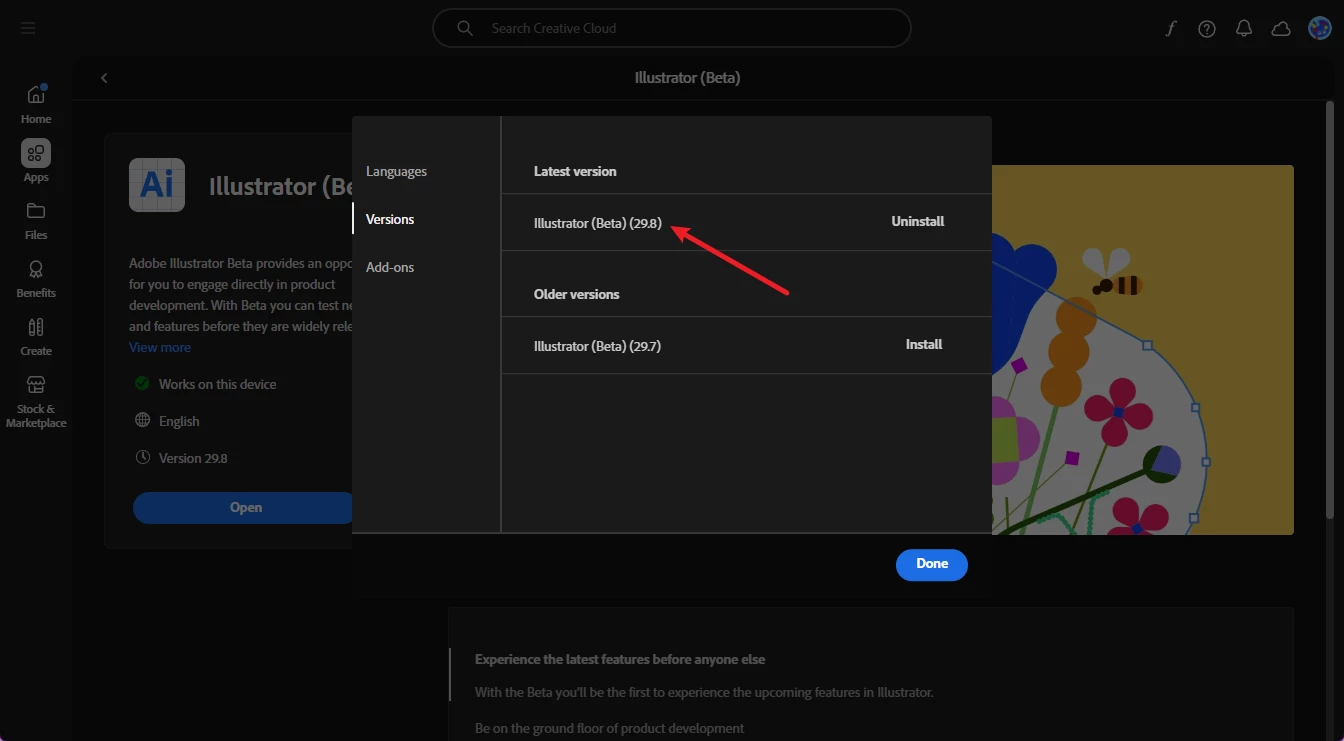Click the Illustrator Ai app icon
The height and width of the screenshot is (741, 1344).
click(x=157, y=185)
